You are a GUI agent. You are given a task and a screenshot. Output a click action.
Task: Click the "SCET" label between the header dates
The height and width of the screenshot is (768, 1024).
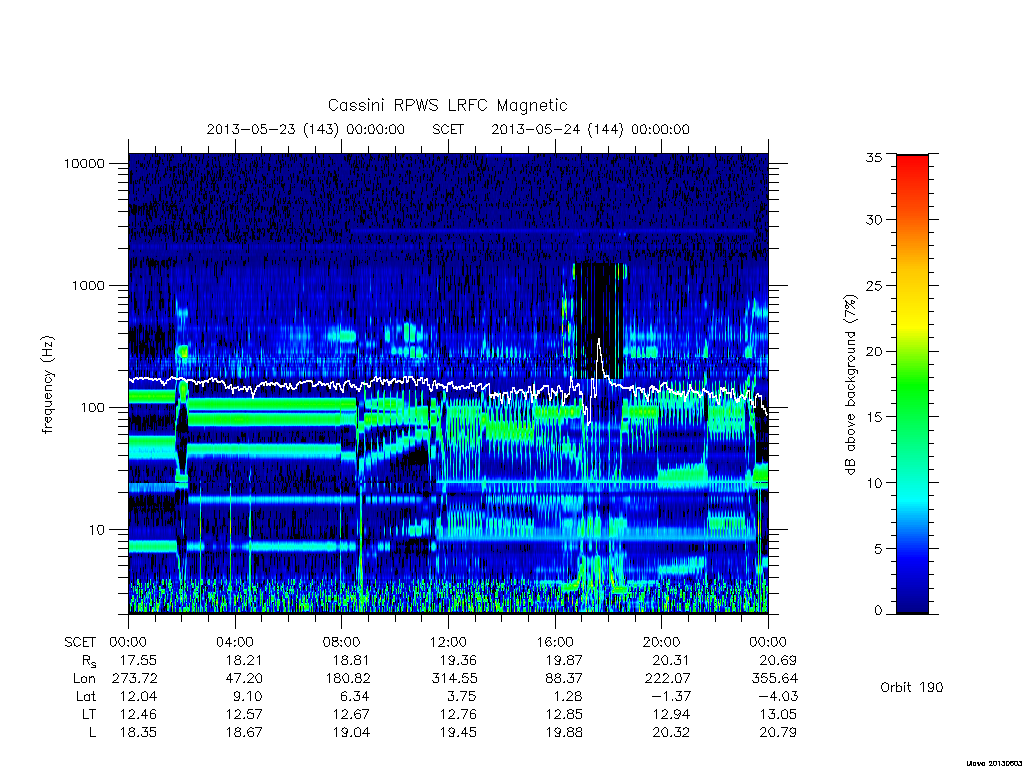tap(448, 129)
